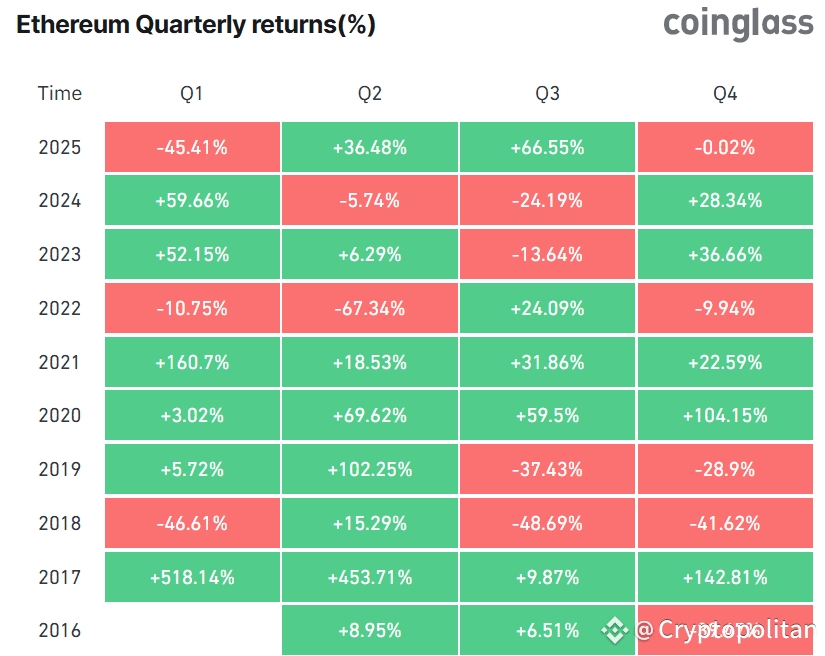Select the Q2 column header
The height and width of the screenshot is (656, 825).
click(x=370, y=94)
